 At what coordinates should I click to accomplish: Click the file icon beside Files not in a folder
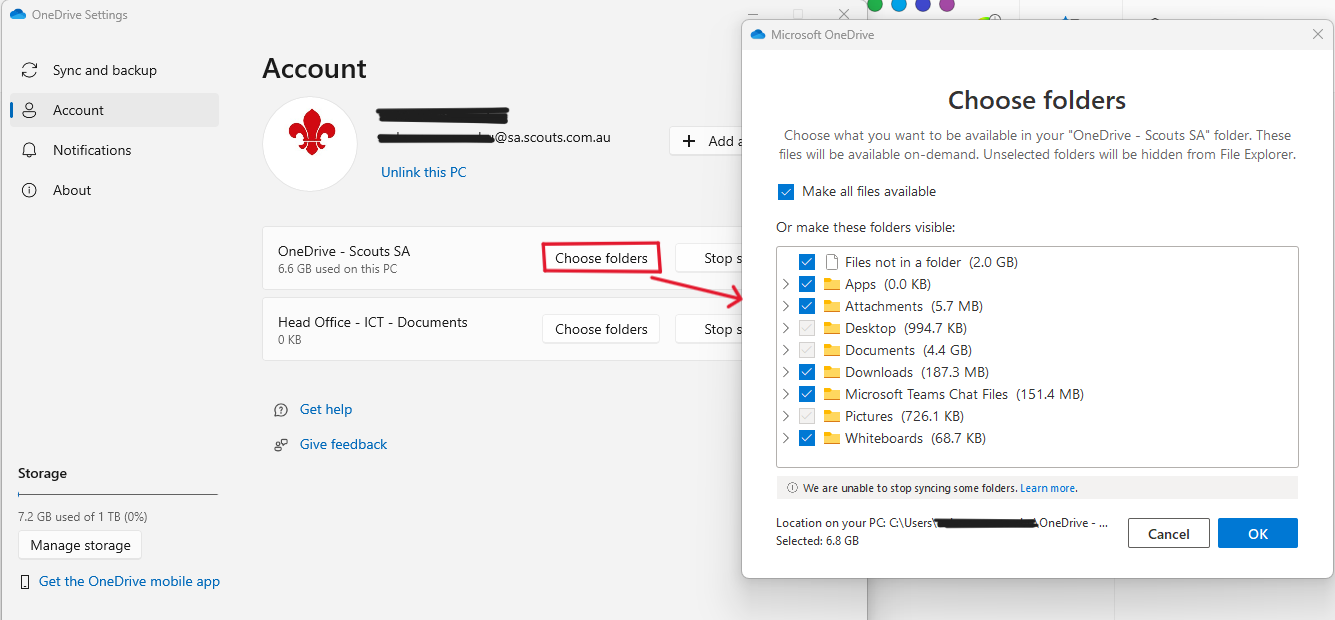[x=831, y=262]
